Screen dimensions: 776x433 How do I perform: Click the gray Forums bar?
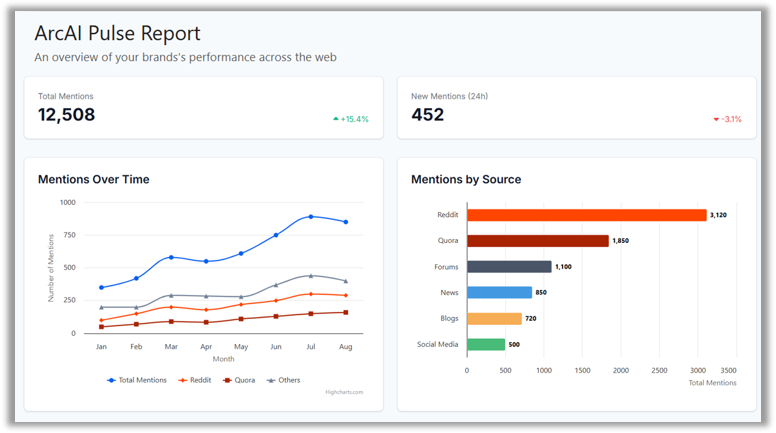click(x=509, y=267)
